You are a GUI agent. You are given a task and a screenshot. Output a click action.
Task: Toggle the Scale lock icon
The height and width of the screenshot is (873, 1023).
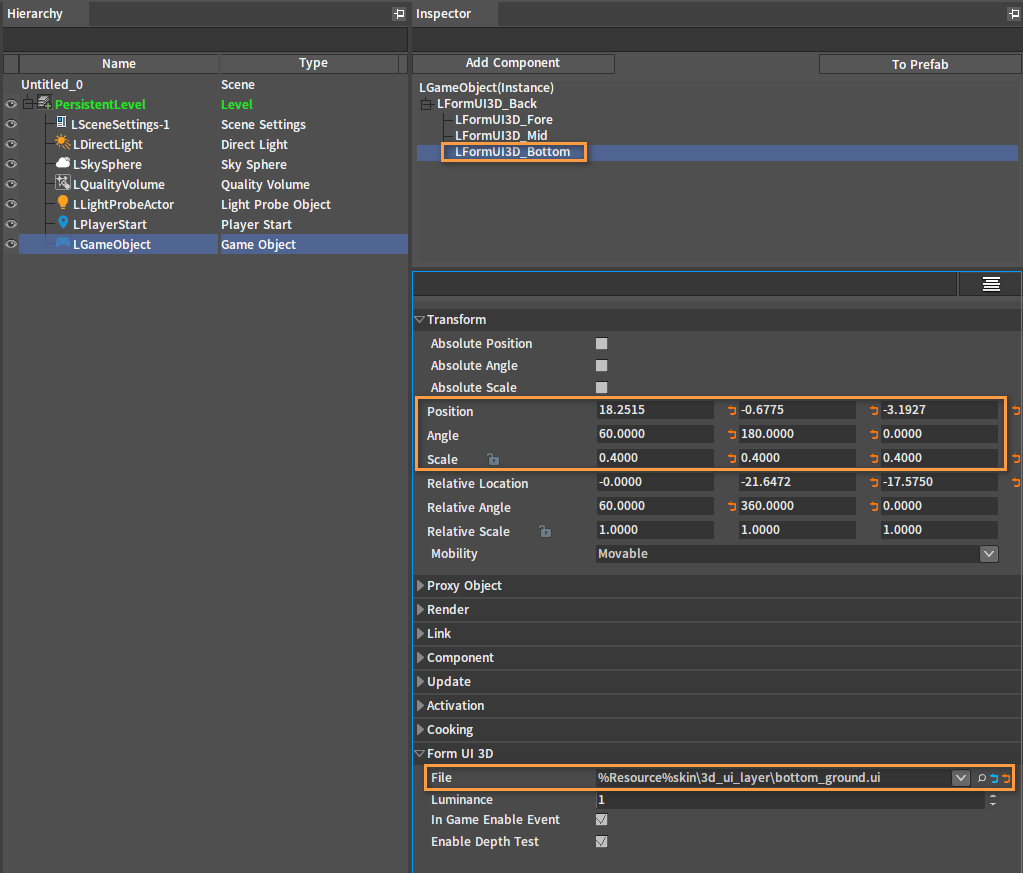coord(493,459)
